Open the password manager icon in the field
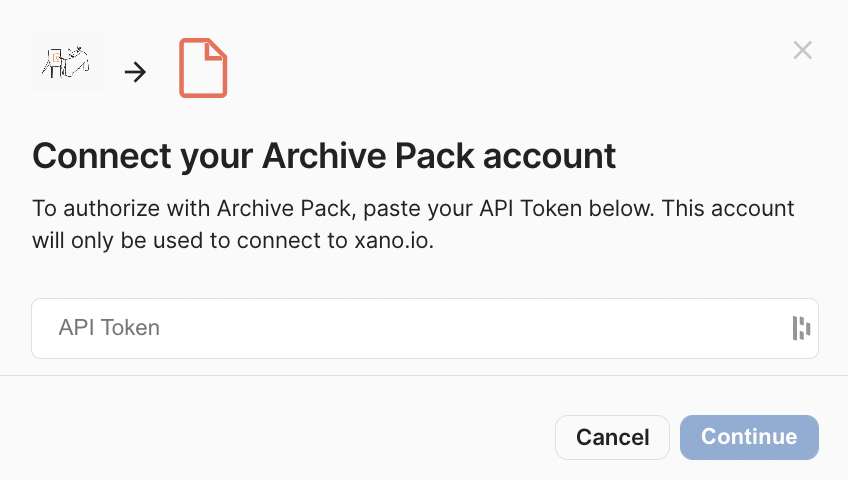The image size is (848, 480). coord(800,328)
